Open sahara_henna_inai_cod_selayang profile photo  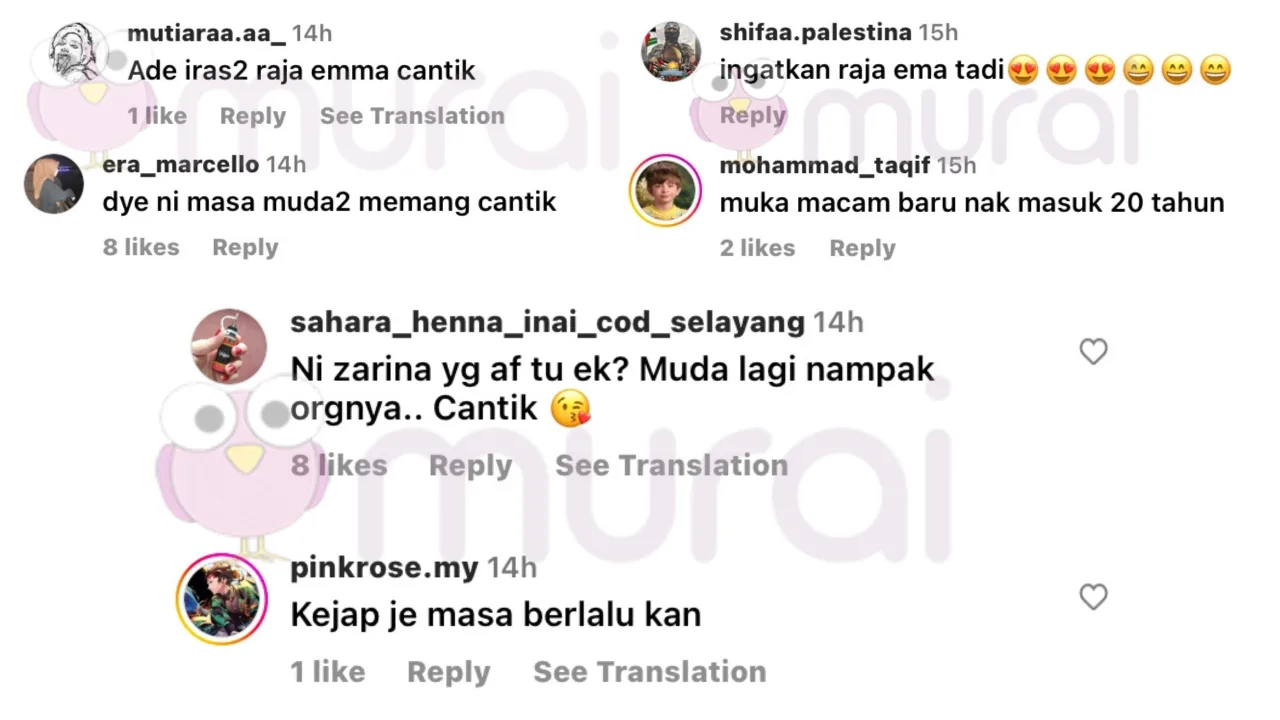(x=228, y=345)
